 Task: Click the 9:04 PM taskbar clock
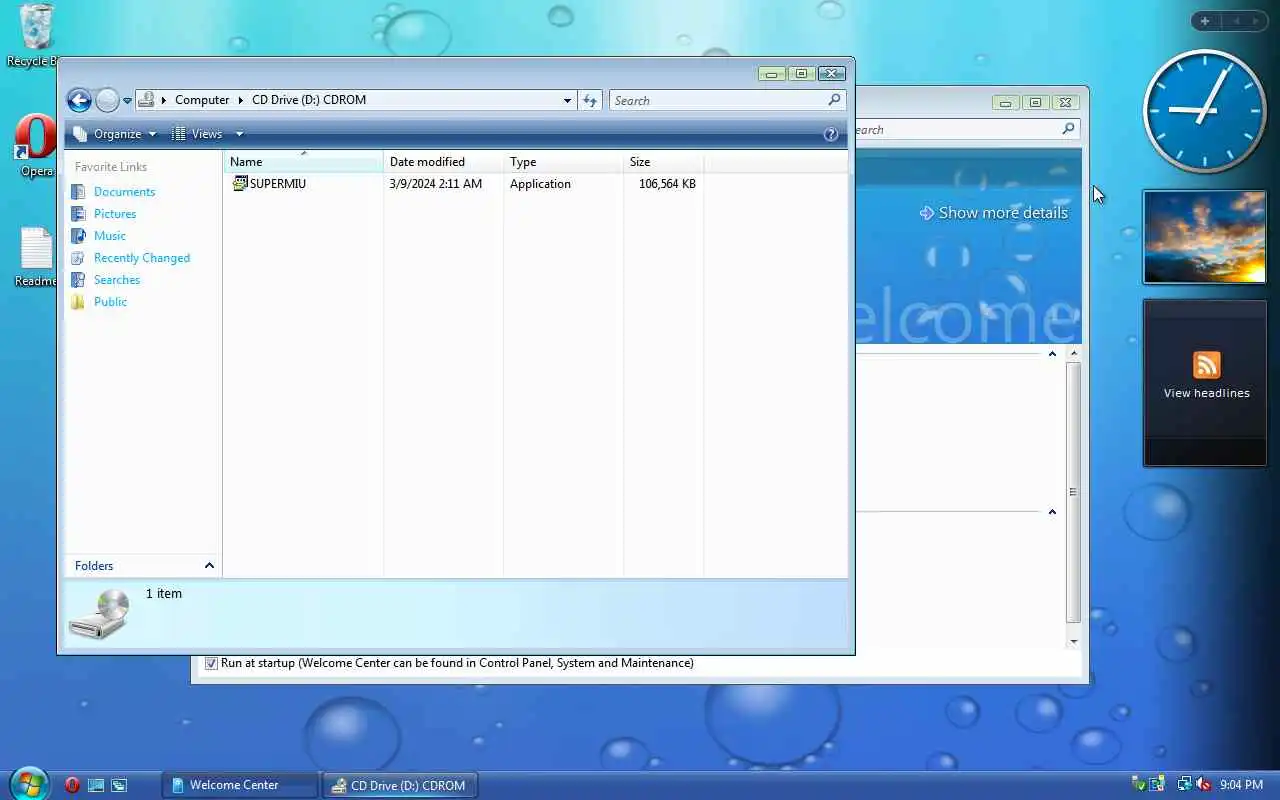(1241, 785)
